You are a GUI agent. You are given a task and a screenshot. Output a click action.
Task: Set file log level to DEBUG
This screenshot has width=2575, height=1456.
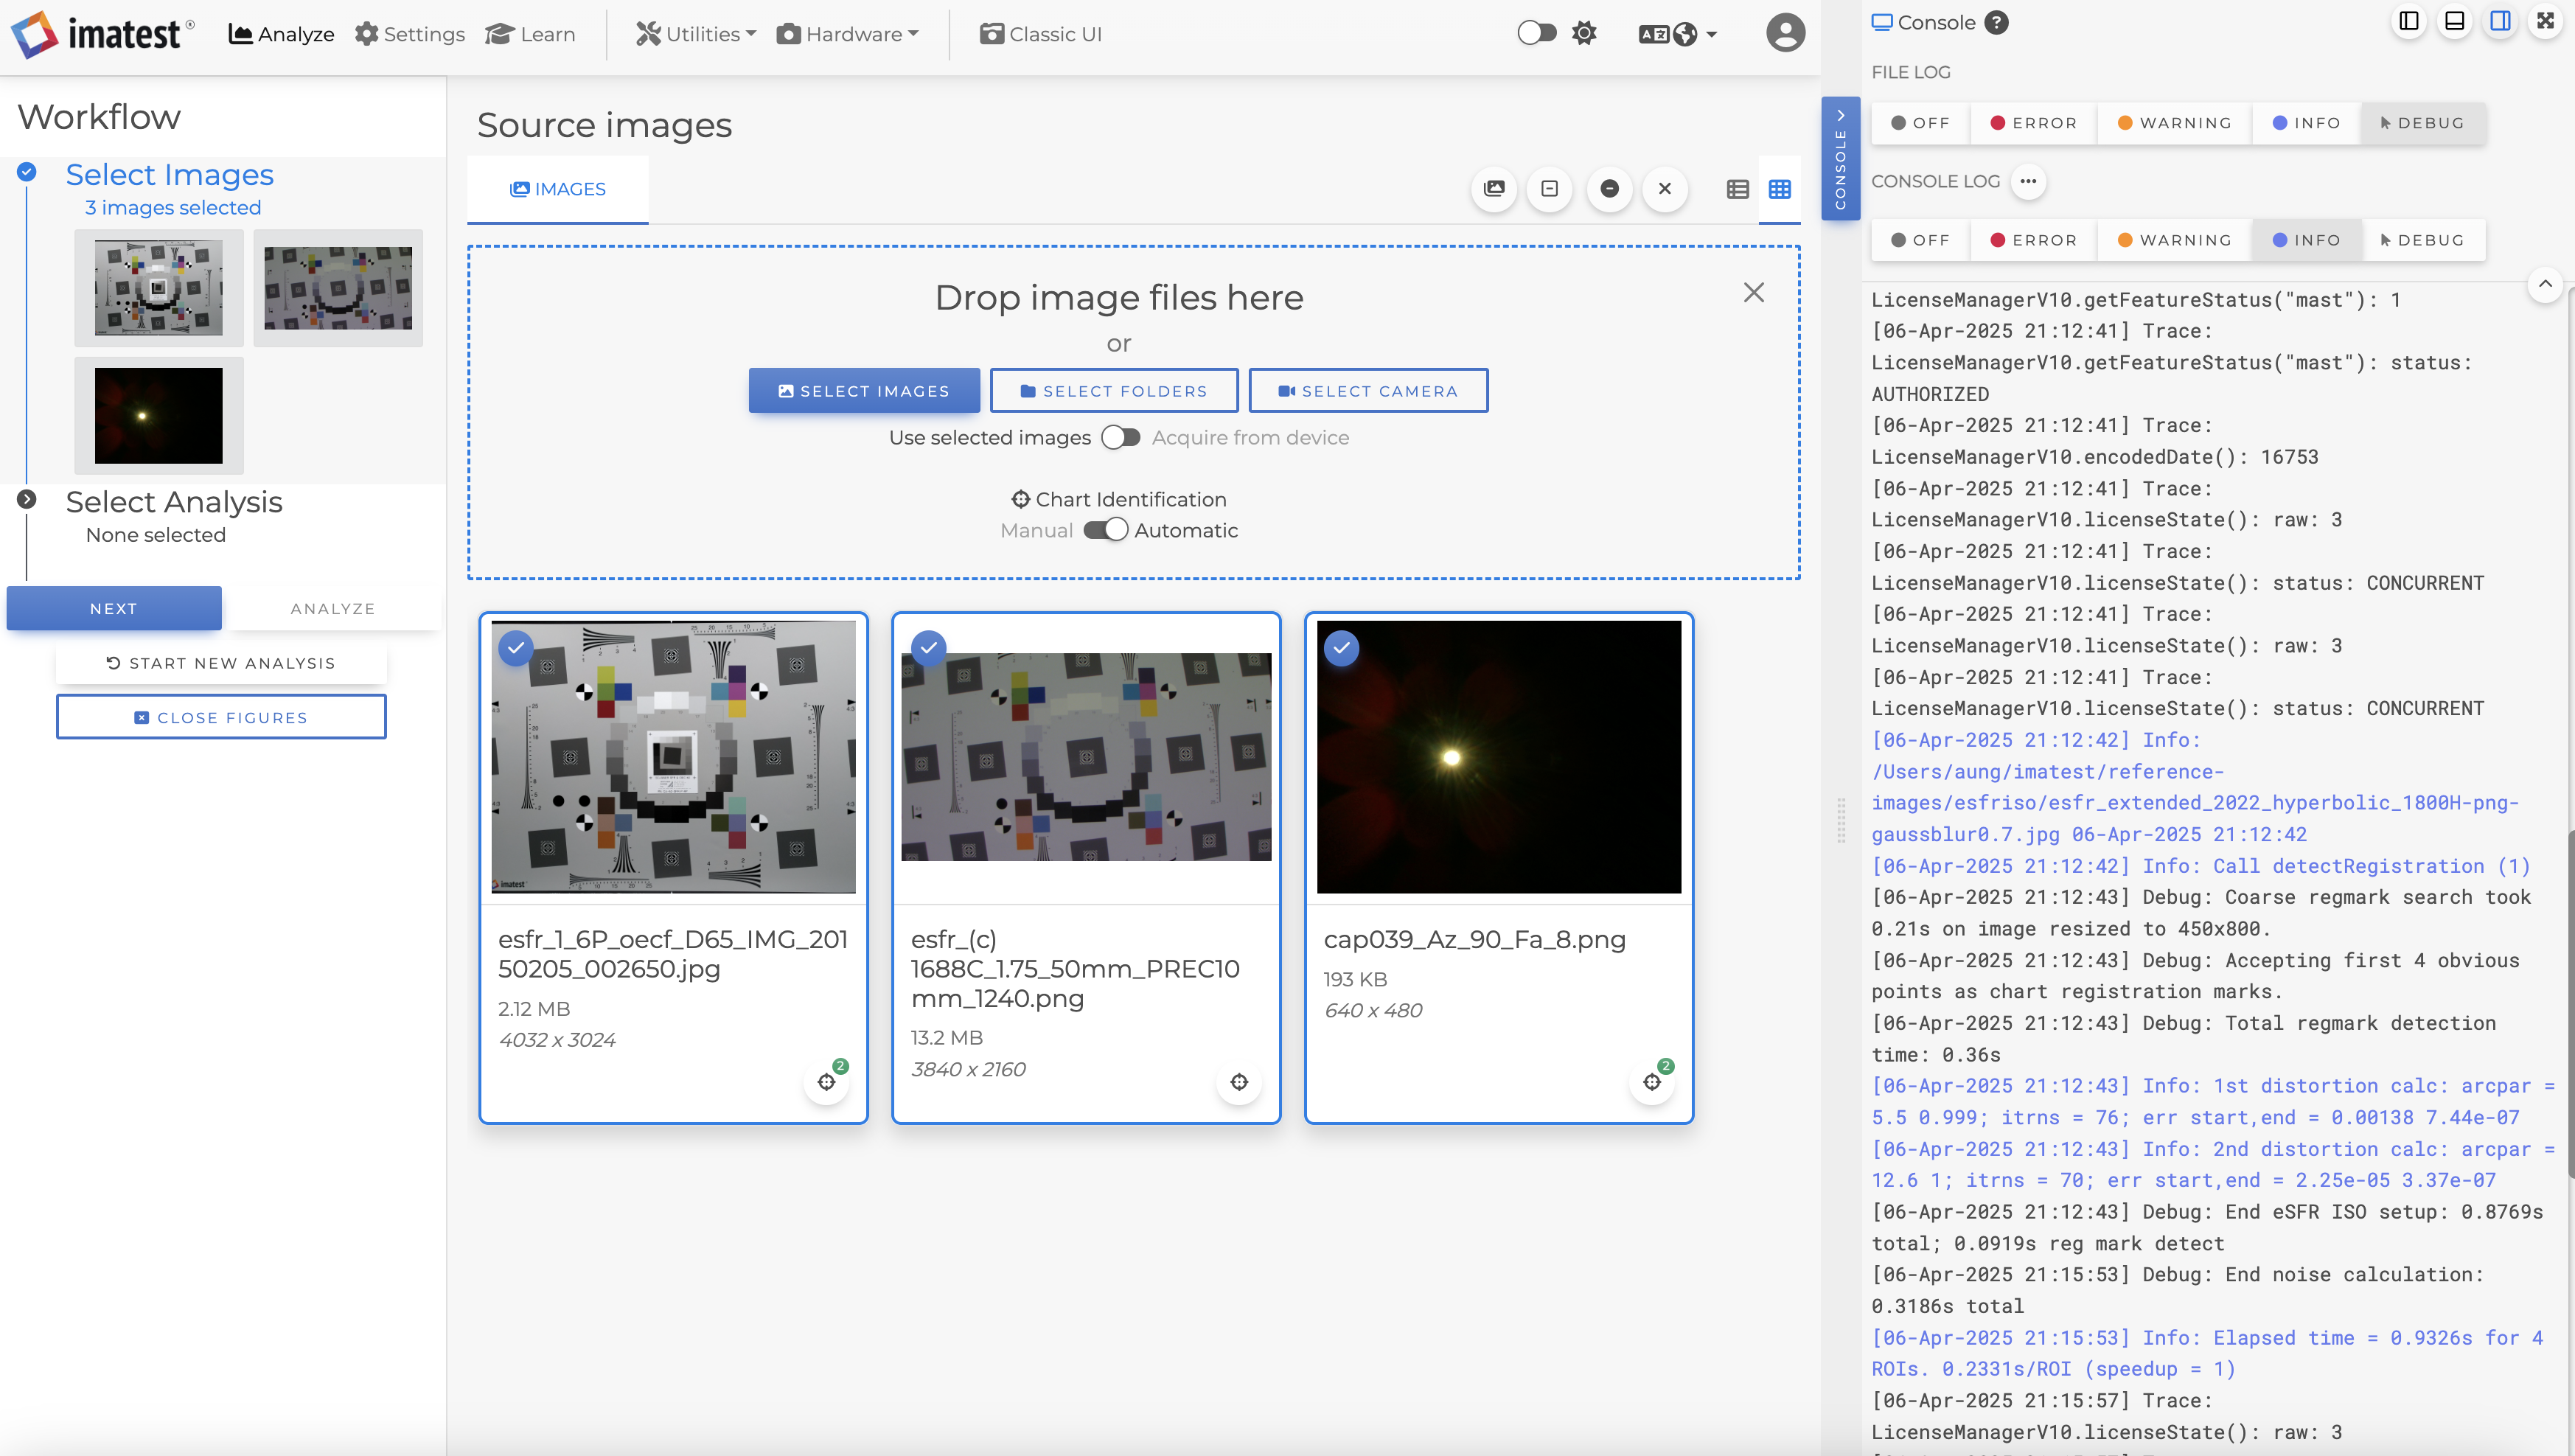[x=2422, y=123]
